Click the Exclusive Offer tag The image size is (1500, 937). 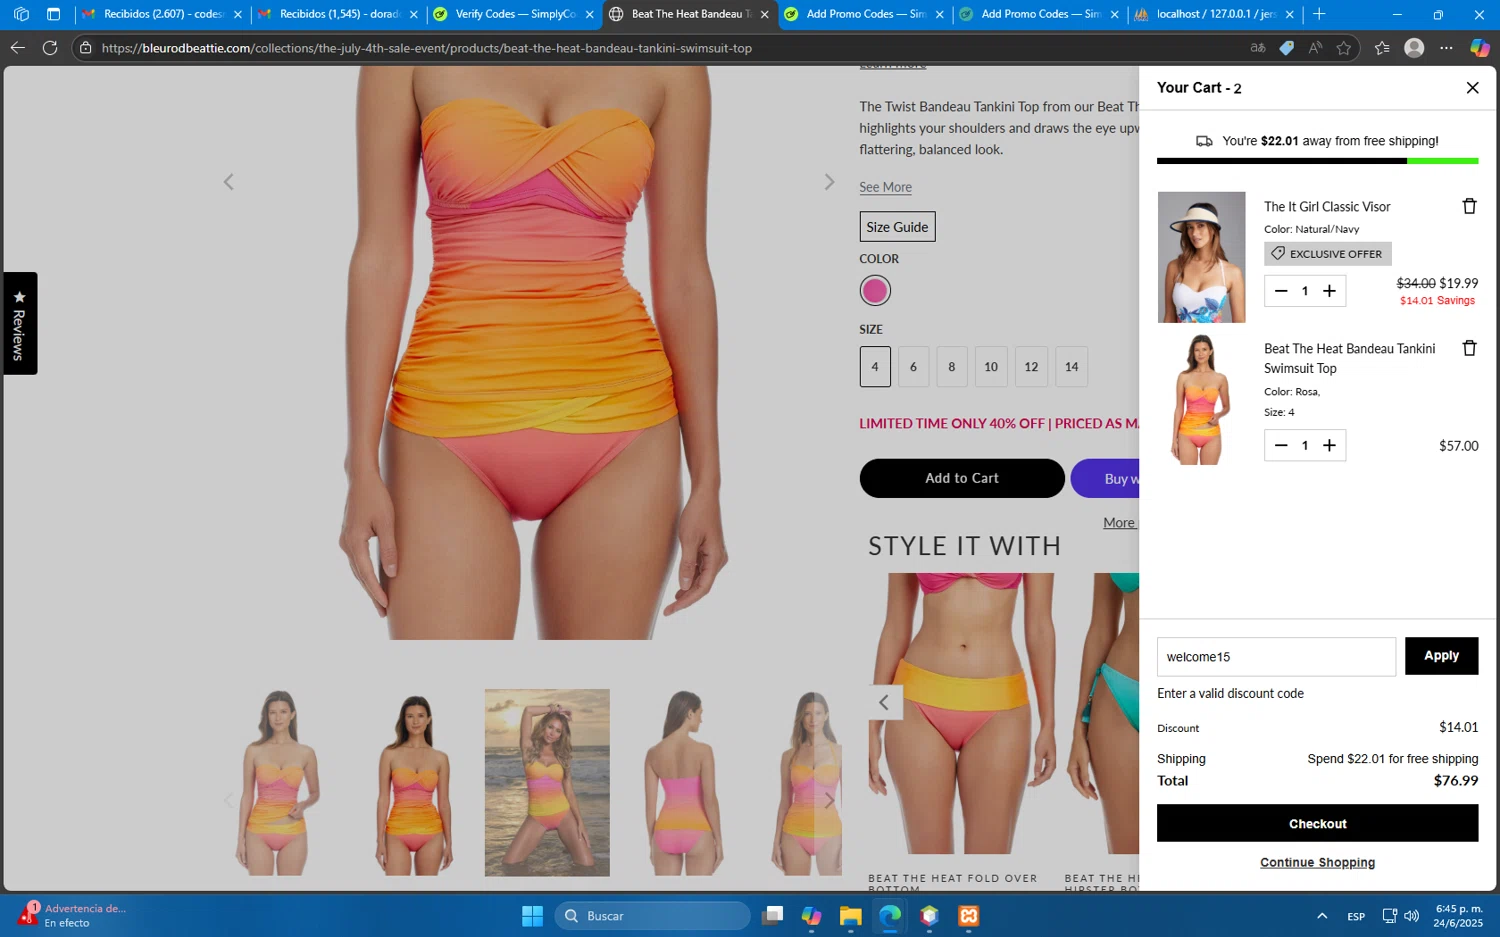1327,254
